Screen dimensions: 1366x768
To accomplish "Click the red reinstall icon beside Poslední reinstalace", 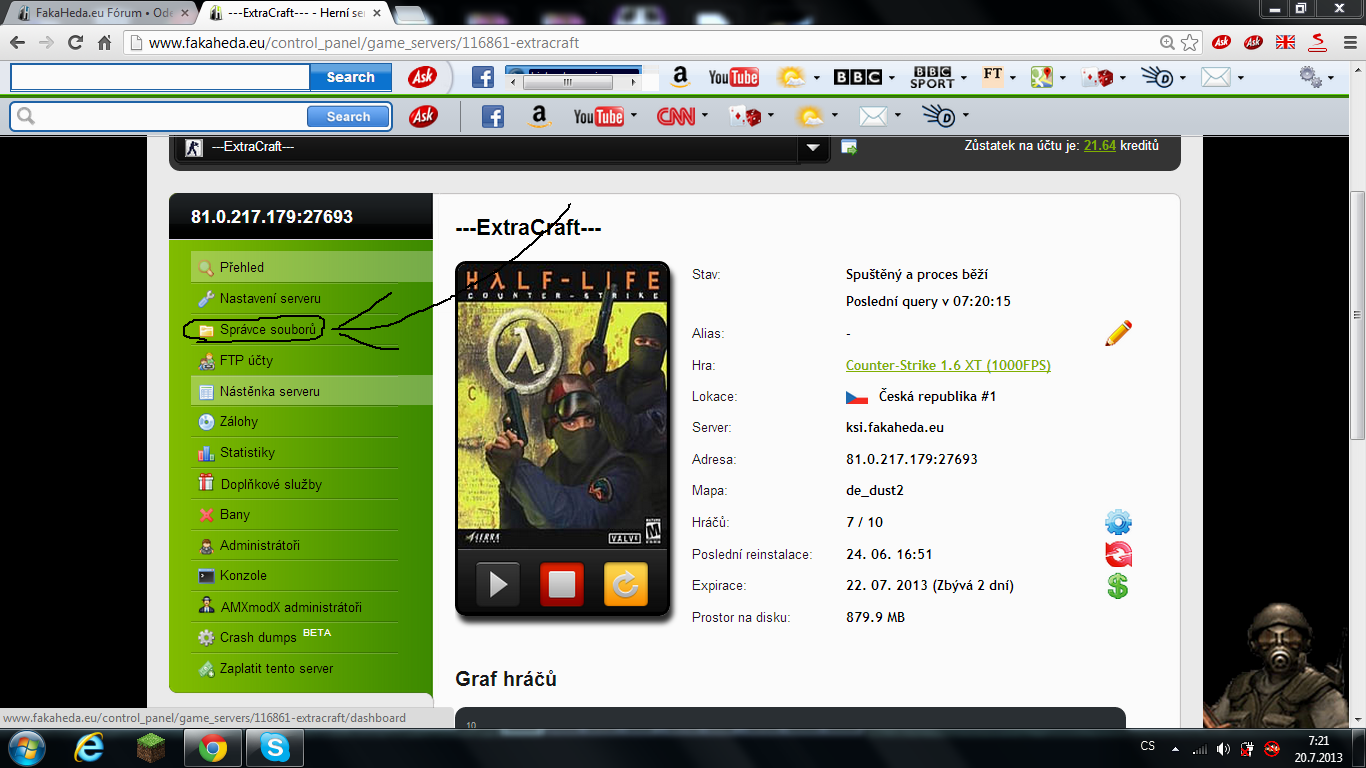I will (x=1118, y=554).
